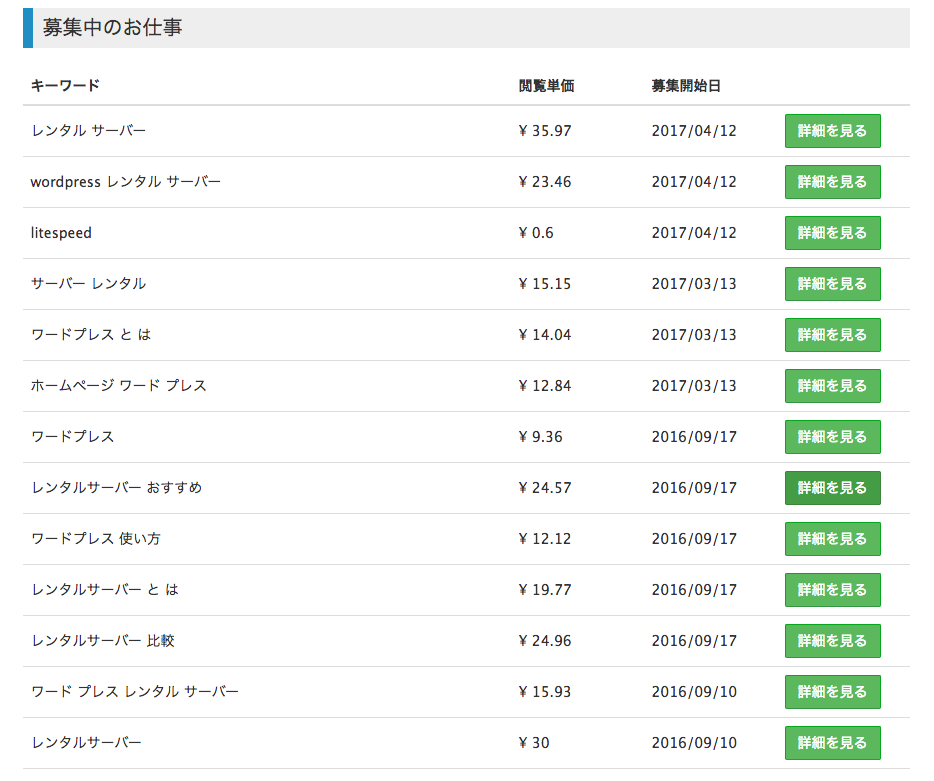This screenshot has height=781, width=934.
Task: Select the 募集中のお仕事 heading
Action: point(112,27)
